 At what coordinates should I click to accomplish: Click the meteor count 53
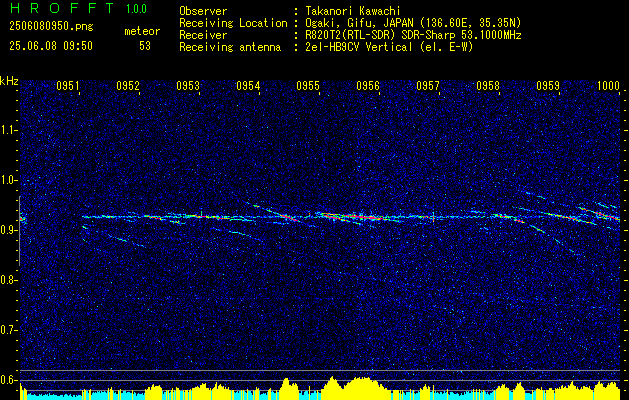[145, 46]
